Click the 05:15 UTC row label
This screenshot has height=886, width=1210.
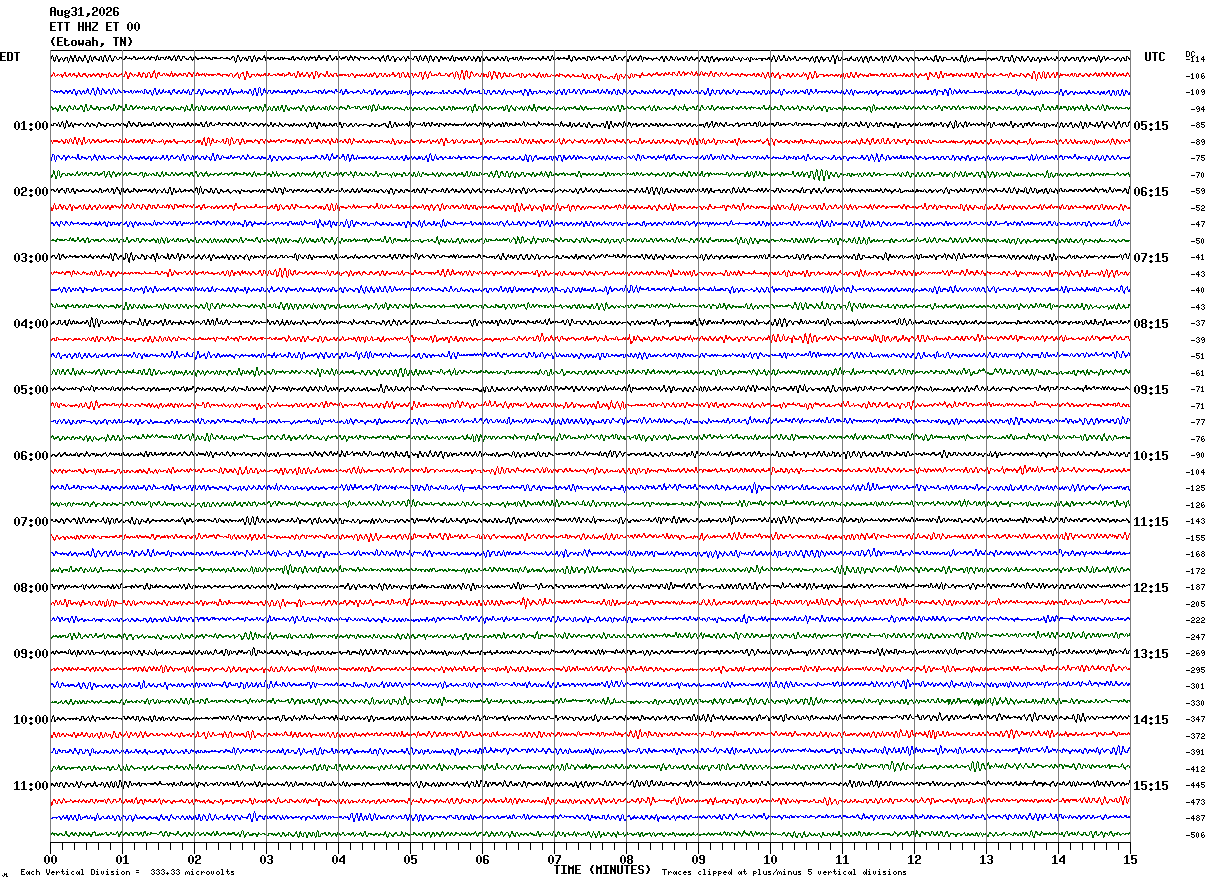click(x=1151, y=126)
